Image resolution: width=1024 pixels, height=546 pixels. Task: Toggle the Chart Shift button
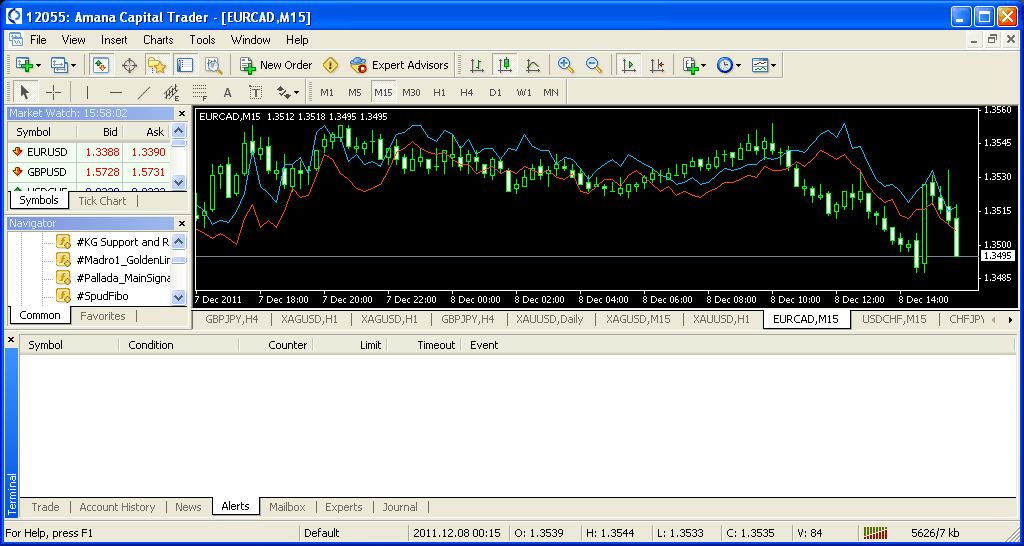656,65
